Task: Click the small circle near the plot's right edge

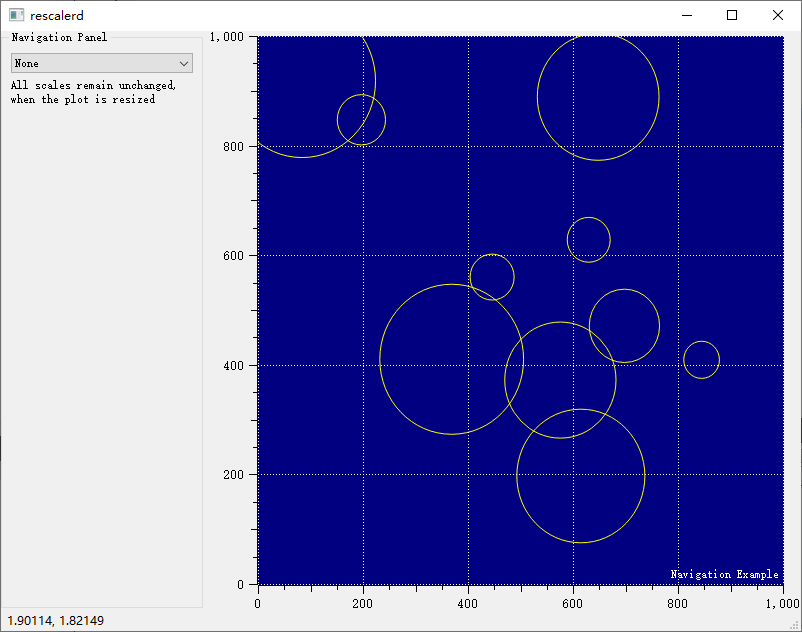Action: click(701, 360)
